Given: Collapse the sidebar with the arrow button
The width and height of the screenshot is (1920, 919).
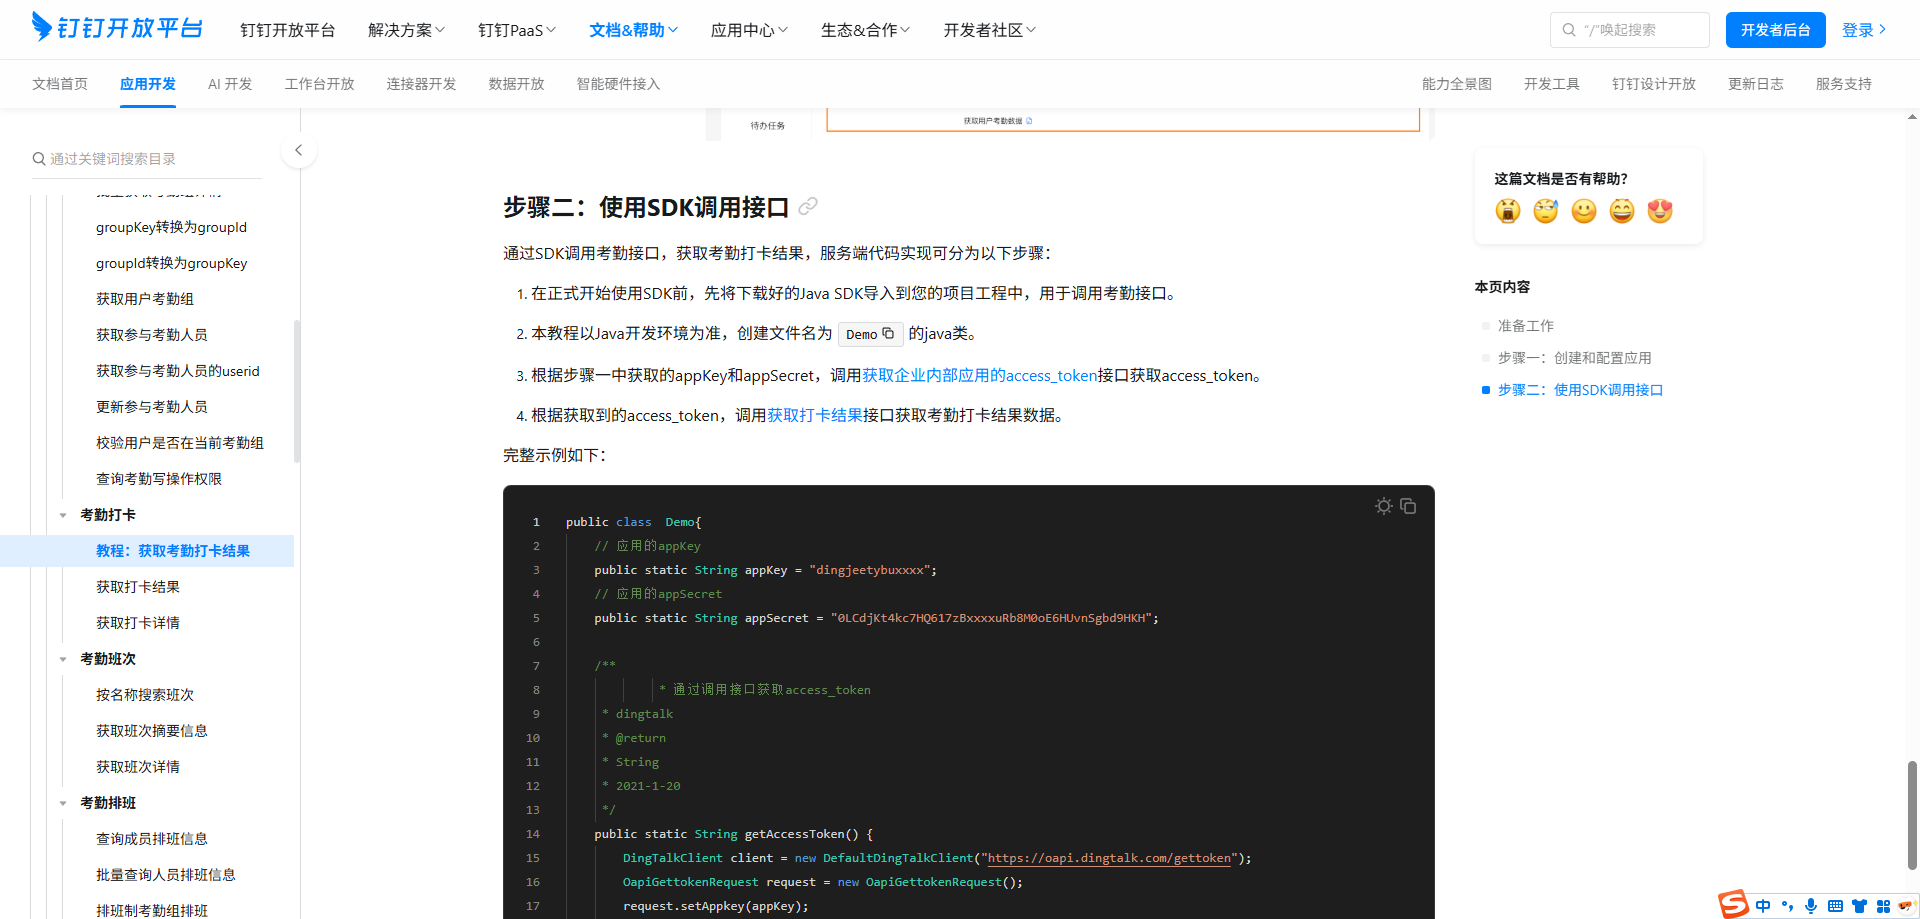Looking at the screenshot, I should [x=298, y=150].
